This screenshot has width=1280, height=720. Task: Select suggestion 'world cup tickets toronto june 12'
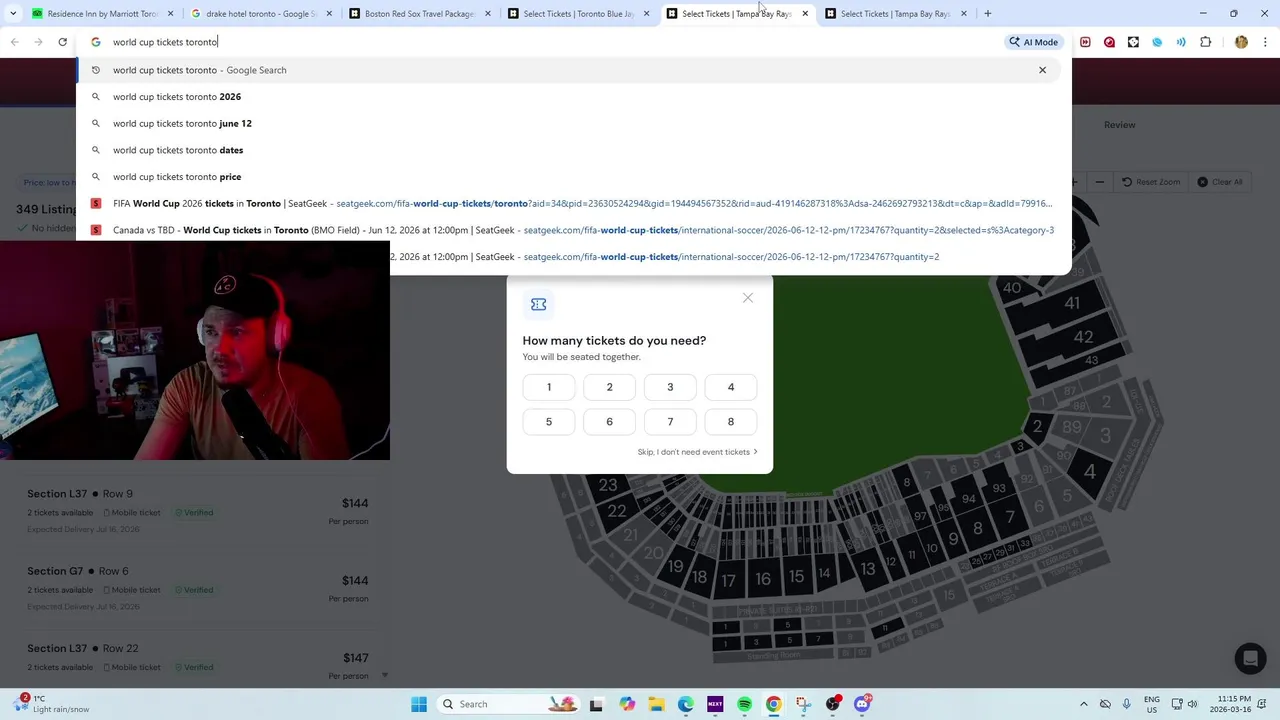click(x=568, y=123)
